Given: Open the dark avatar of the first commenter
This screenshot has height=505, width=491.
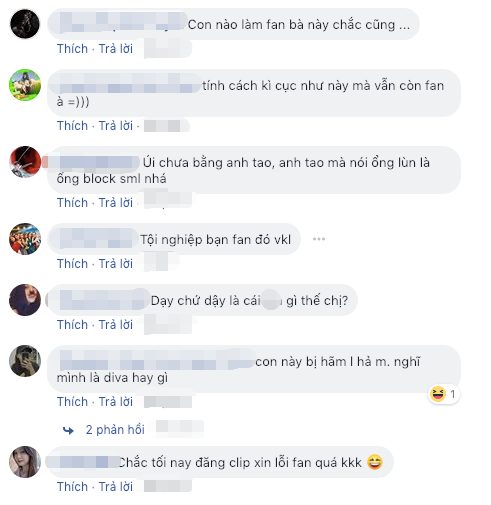Looking at the screenshot, I should point(25,24).
